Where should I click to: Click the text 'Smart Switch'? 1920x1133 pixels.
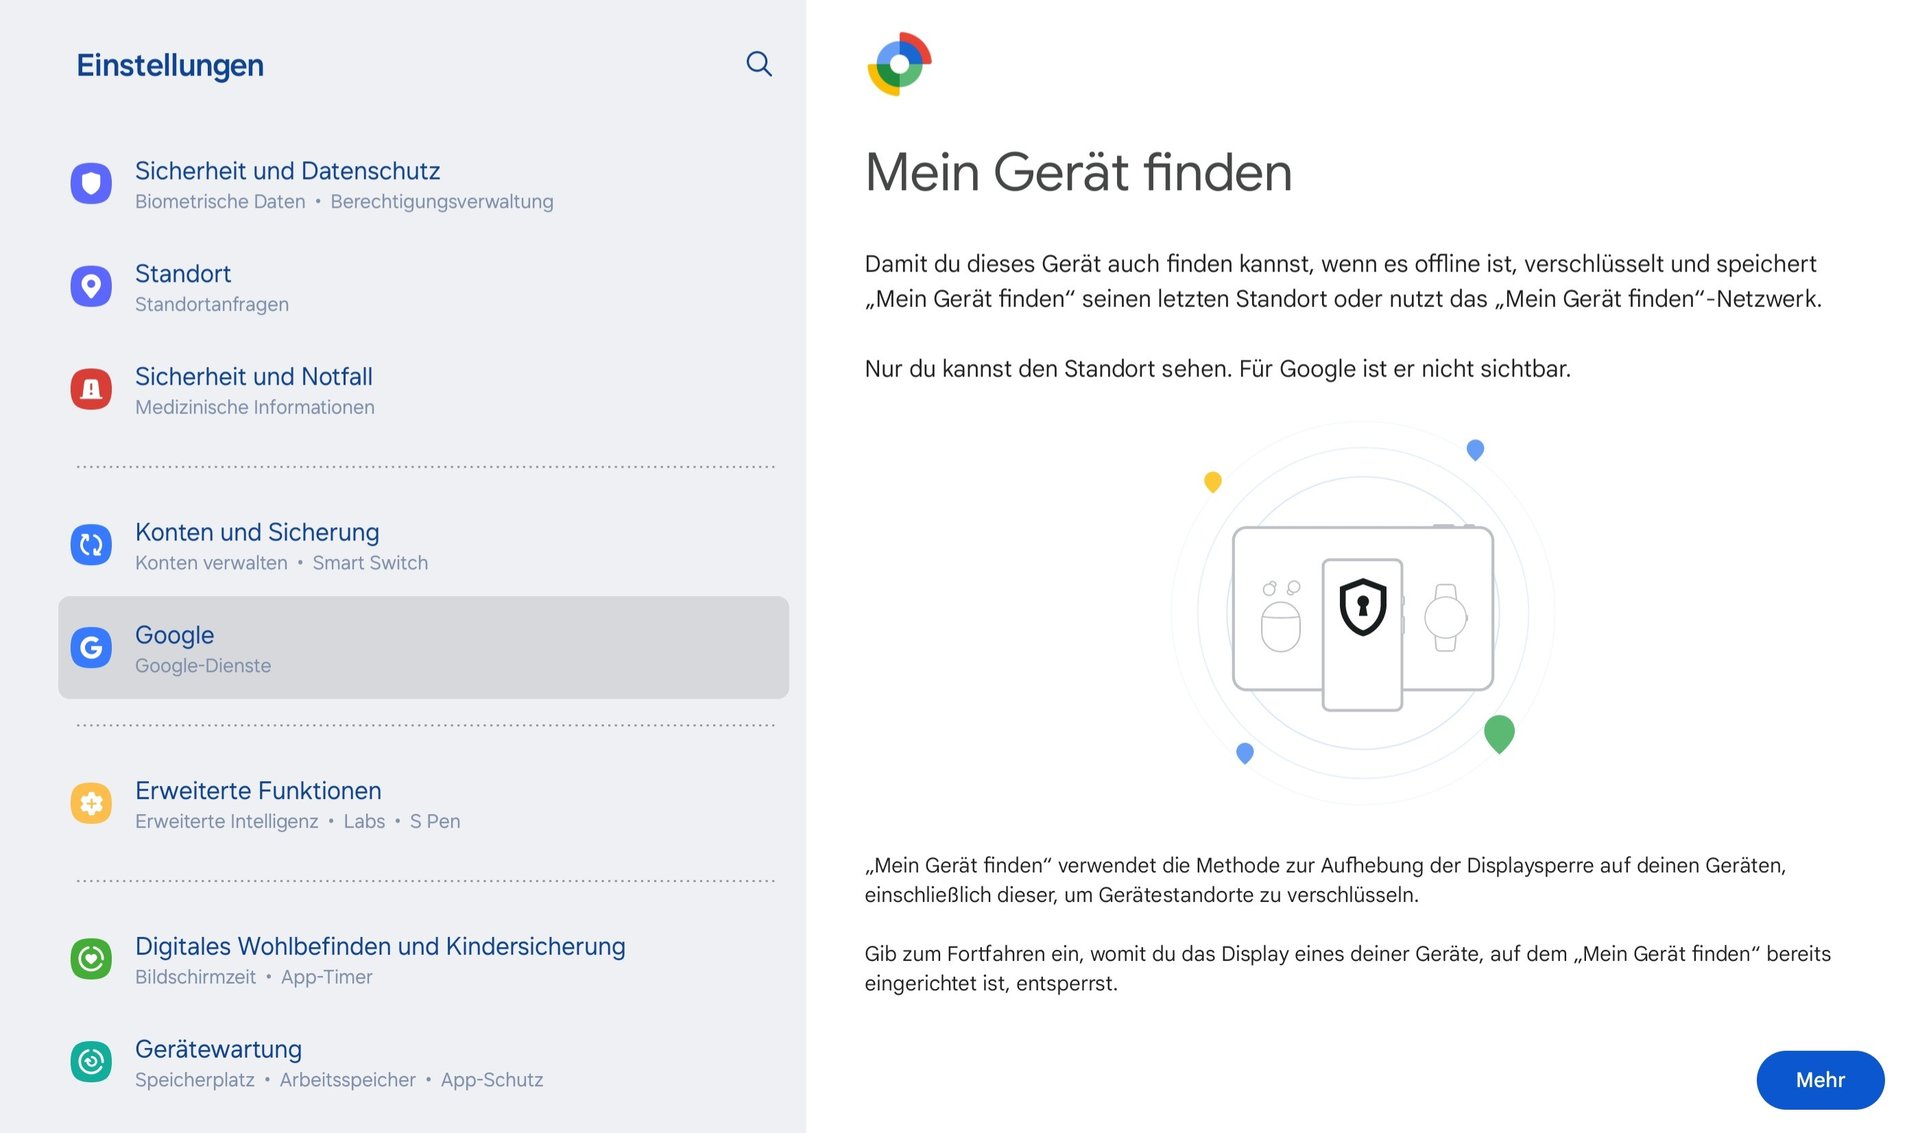(x=370, y=563)
